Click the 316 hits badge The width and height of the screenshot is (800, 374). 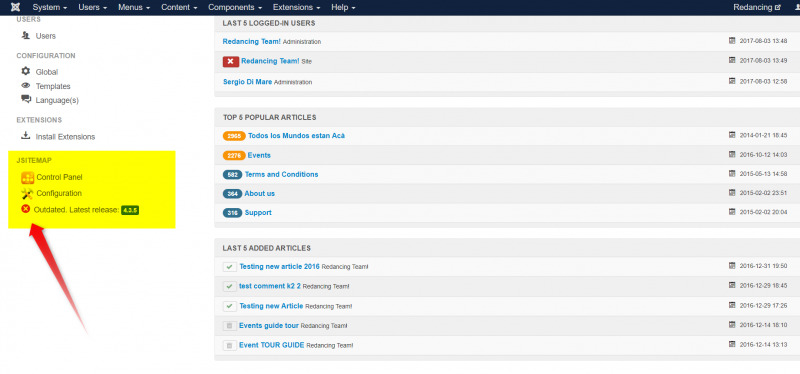click(233, 213)
